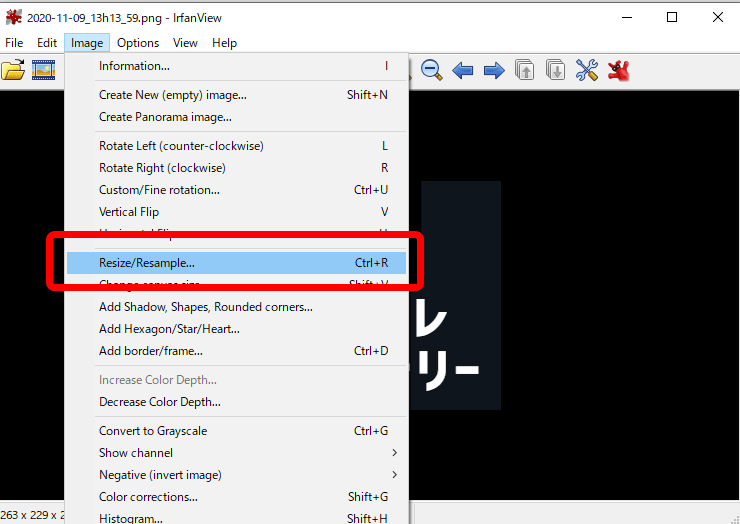Open the Slideshow filmstrip toolbar icon

click(x=43, y=70)
